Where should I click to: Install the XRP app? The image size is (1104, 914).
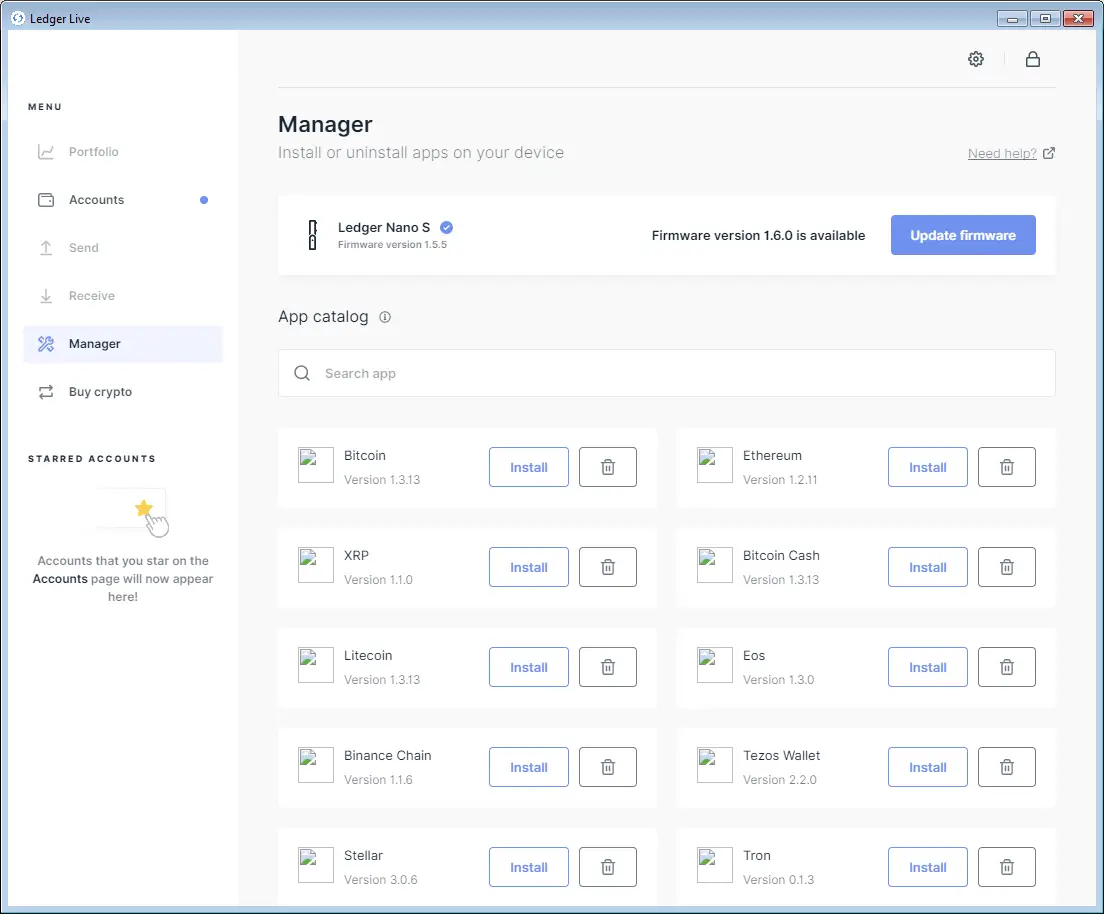(529, 567)
